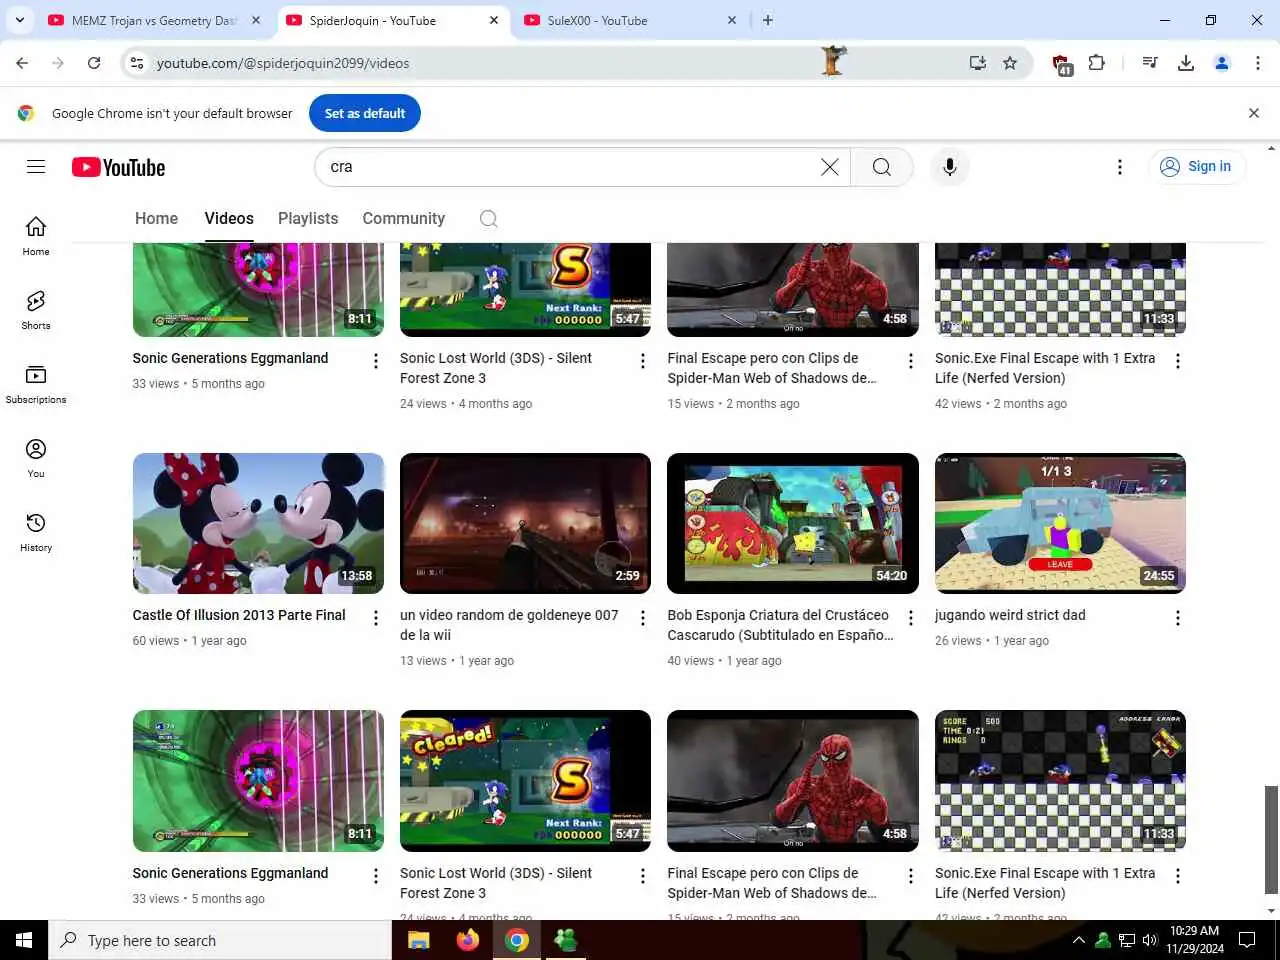Open Home in the YouTube sidebar

pyautogui.click(x=36, y=236)
